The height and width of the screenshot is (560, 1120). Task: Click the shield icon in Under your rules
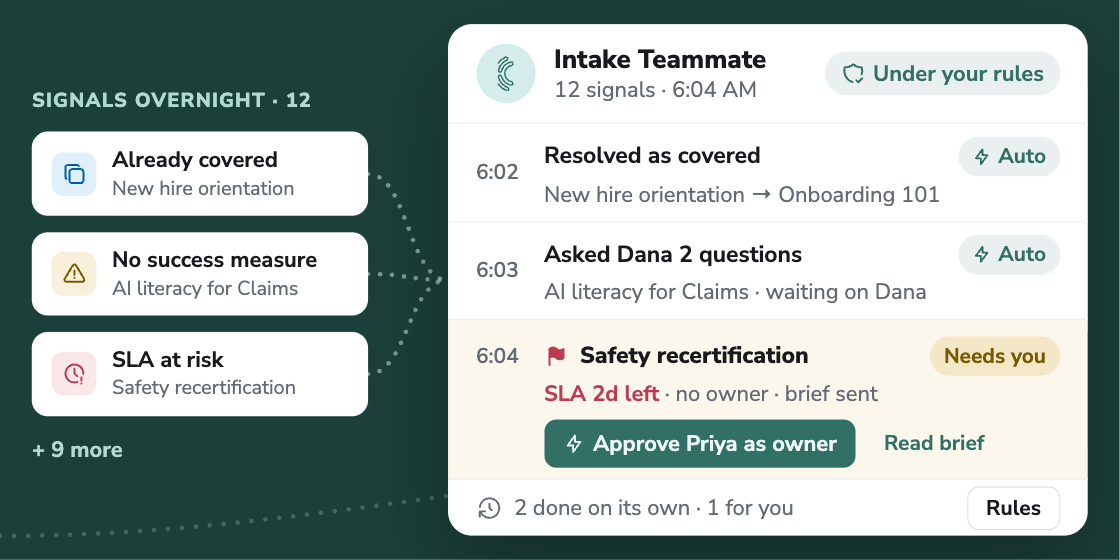(854, 74)
